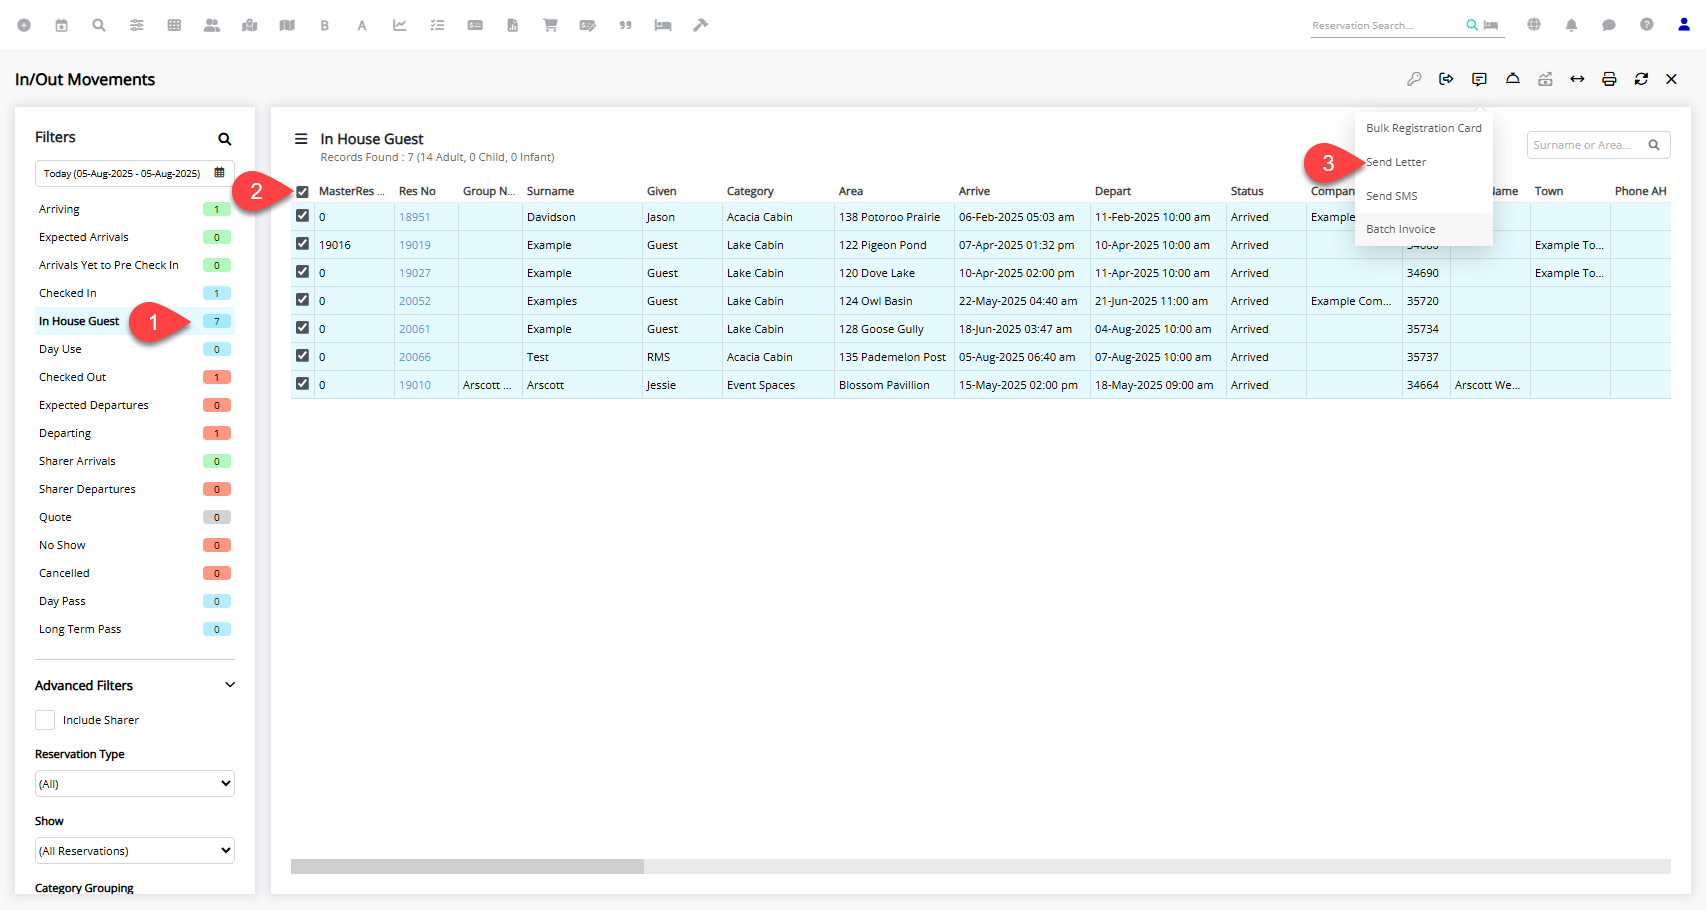This screenshot has width=1706, height=910.
Task: Sort table by Arrive column header
Action: point(974,191)
